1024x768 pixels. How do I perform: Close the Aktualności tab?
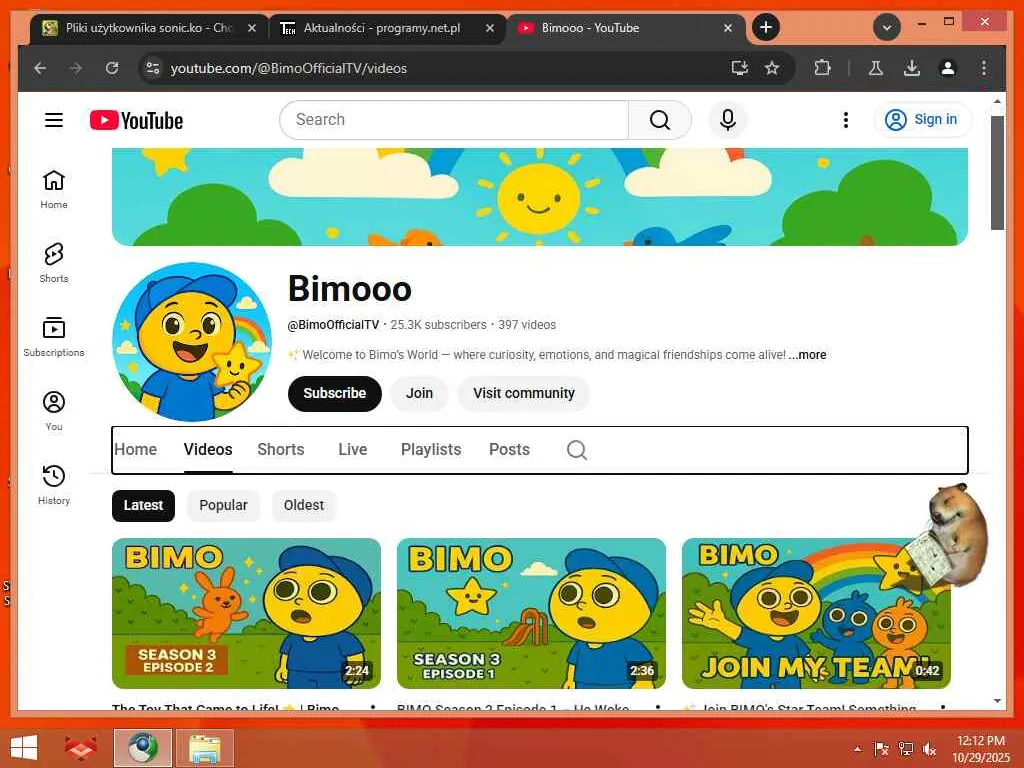pos(490,28)
